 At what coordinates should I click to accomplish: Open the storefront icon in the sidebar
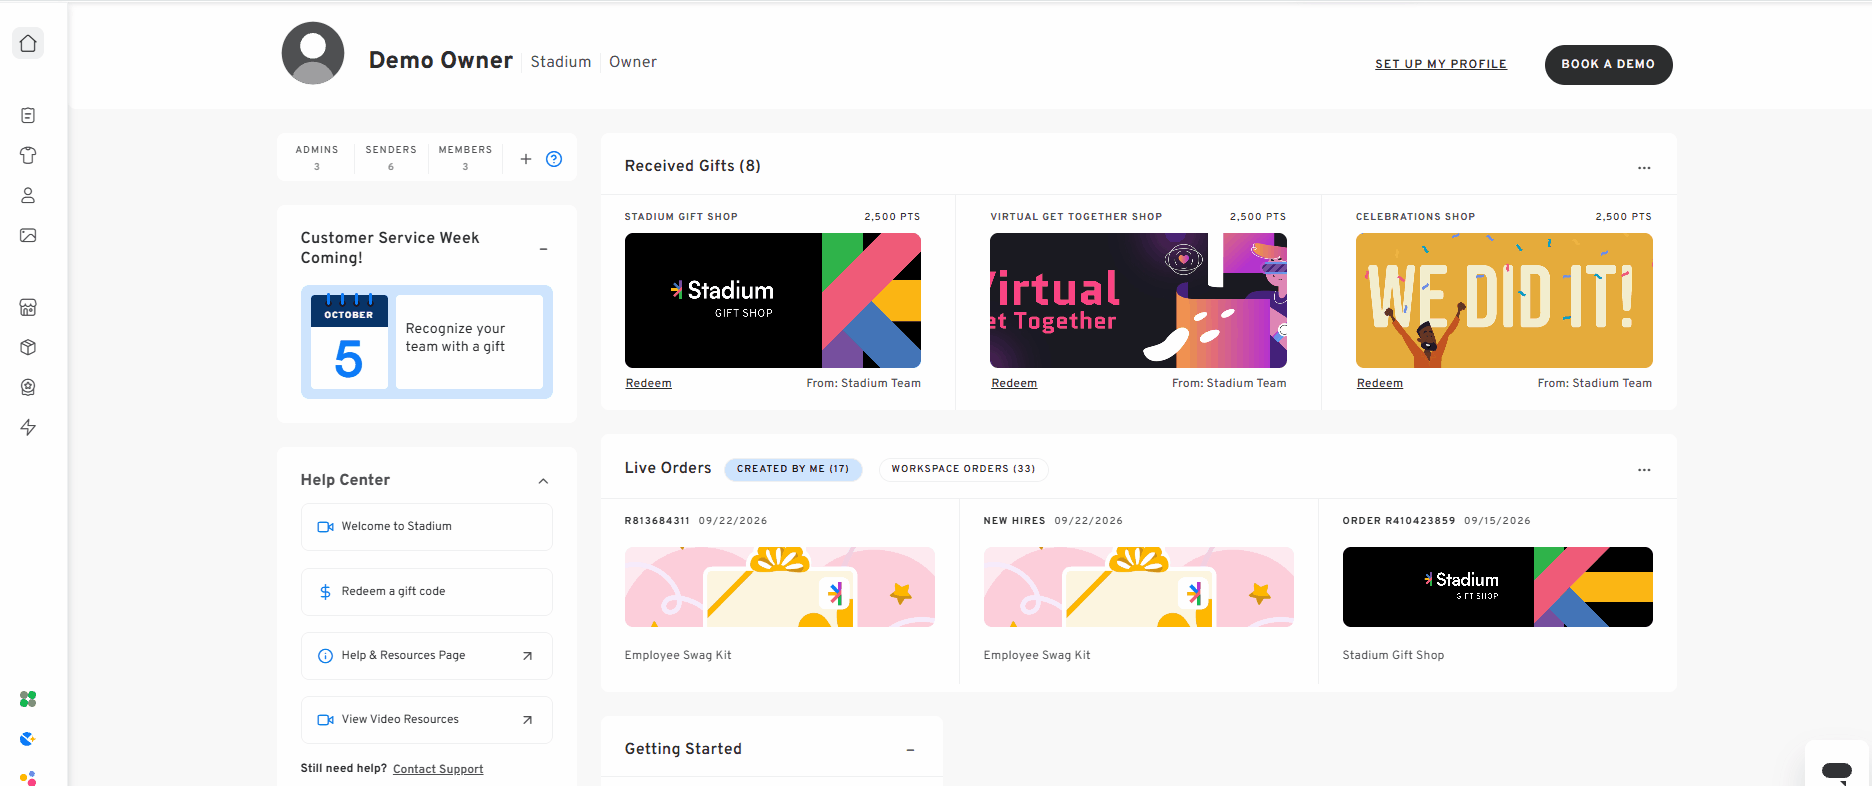coord(28,307)
